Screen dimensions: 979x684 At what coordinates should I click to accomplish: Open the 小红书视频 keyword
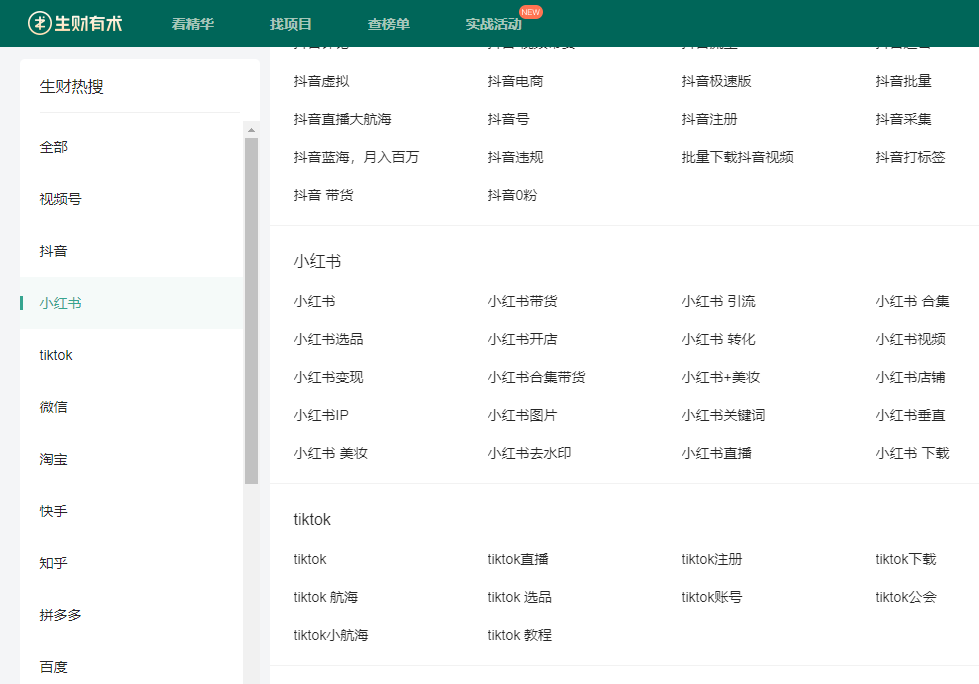pyautogui.click(x=910, y=340)
